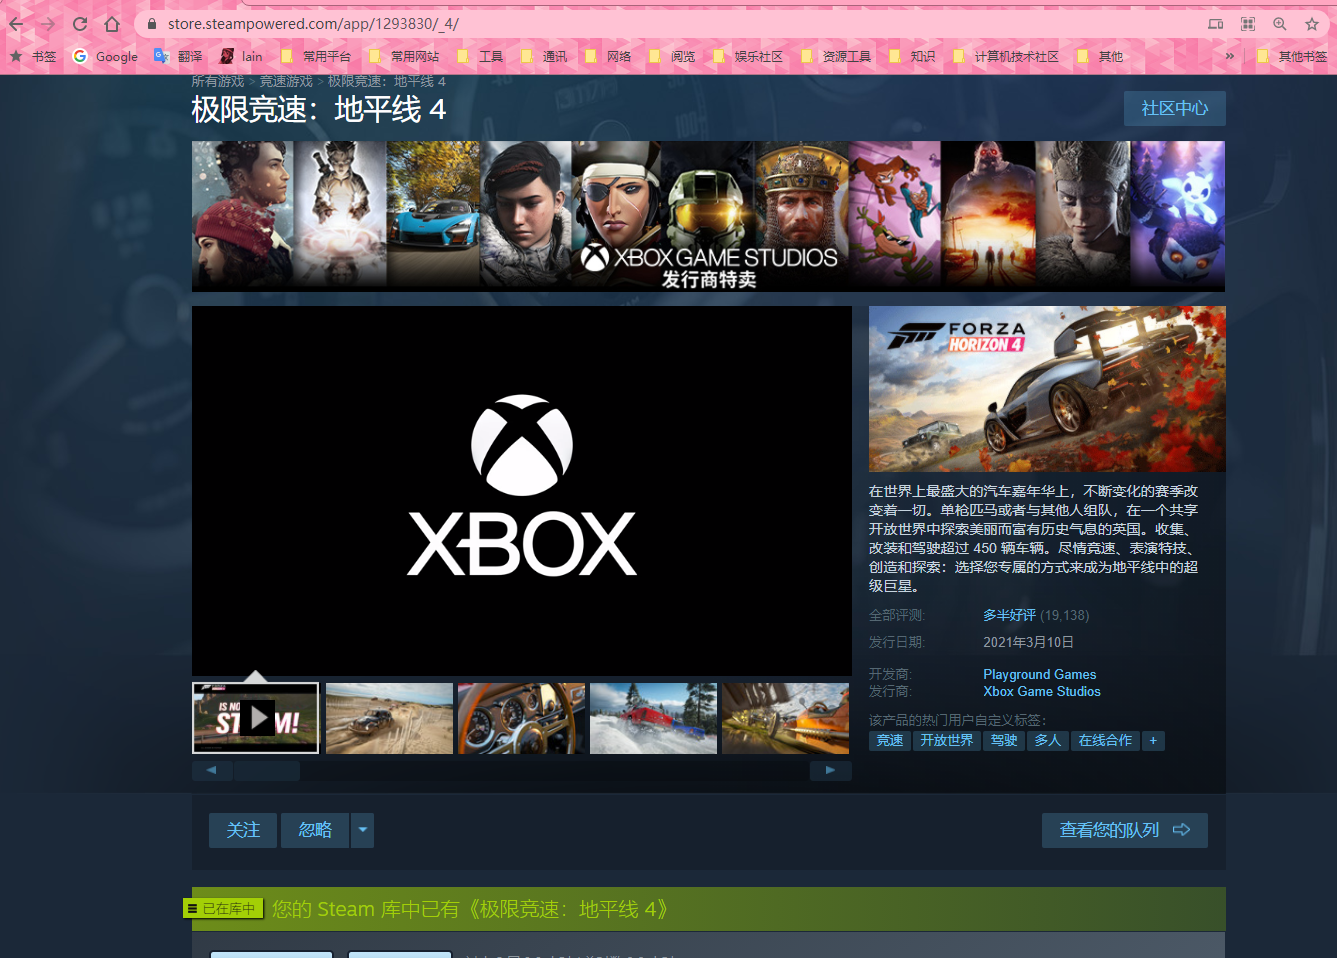Click the padlock icon in the address bar
The height and width of the screenshot is (958, 1337).
click(151, 23)
